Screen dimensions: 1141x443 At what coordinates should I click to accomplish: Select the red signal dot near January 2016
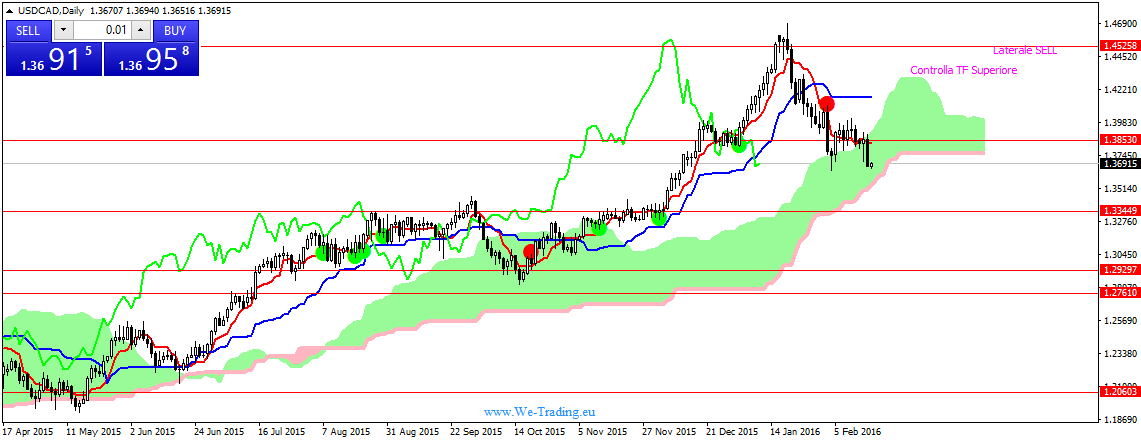click(x=827, y=103)
